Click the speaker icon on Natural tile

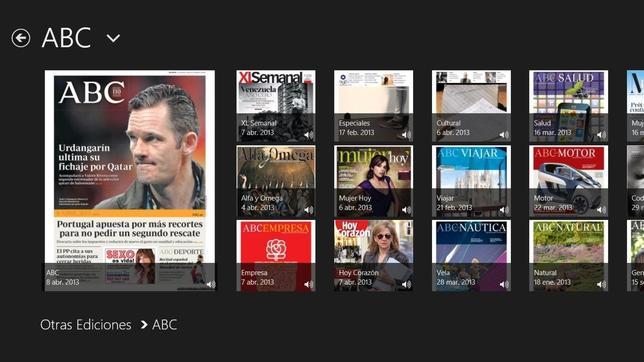[x=601, y=284]
